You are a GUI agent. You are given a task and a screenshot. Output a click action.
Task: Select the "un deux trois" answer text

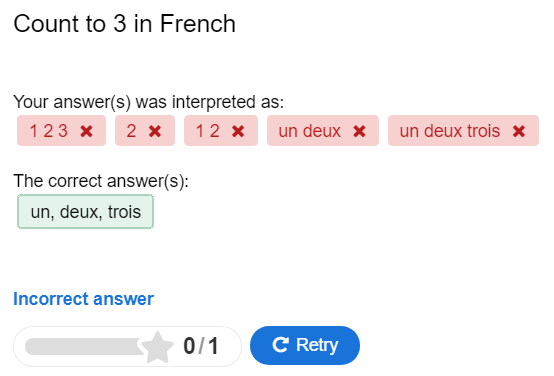click(450, 131)
